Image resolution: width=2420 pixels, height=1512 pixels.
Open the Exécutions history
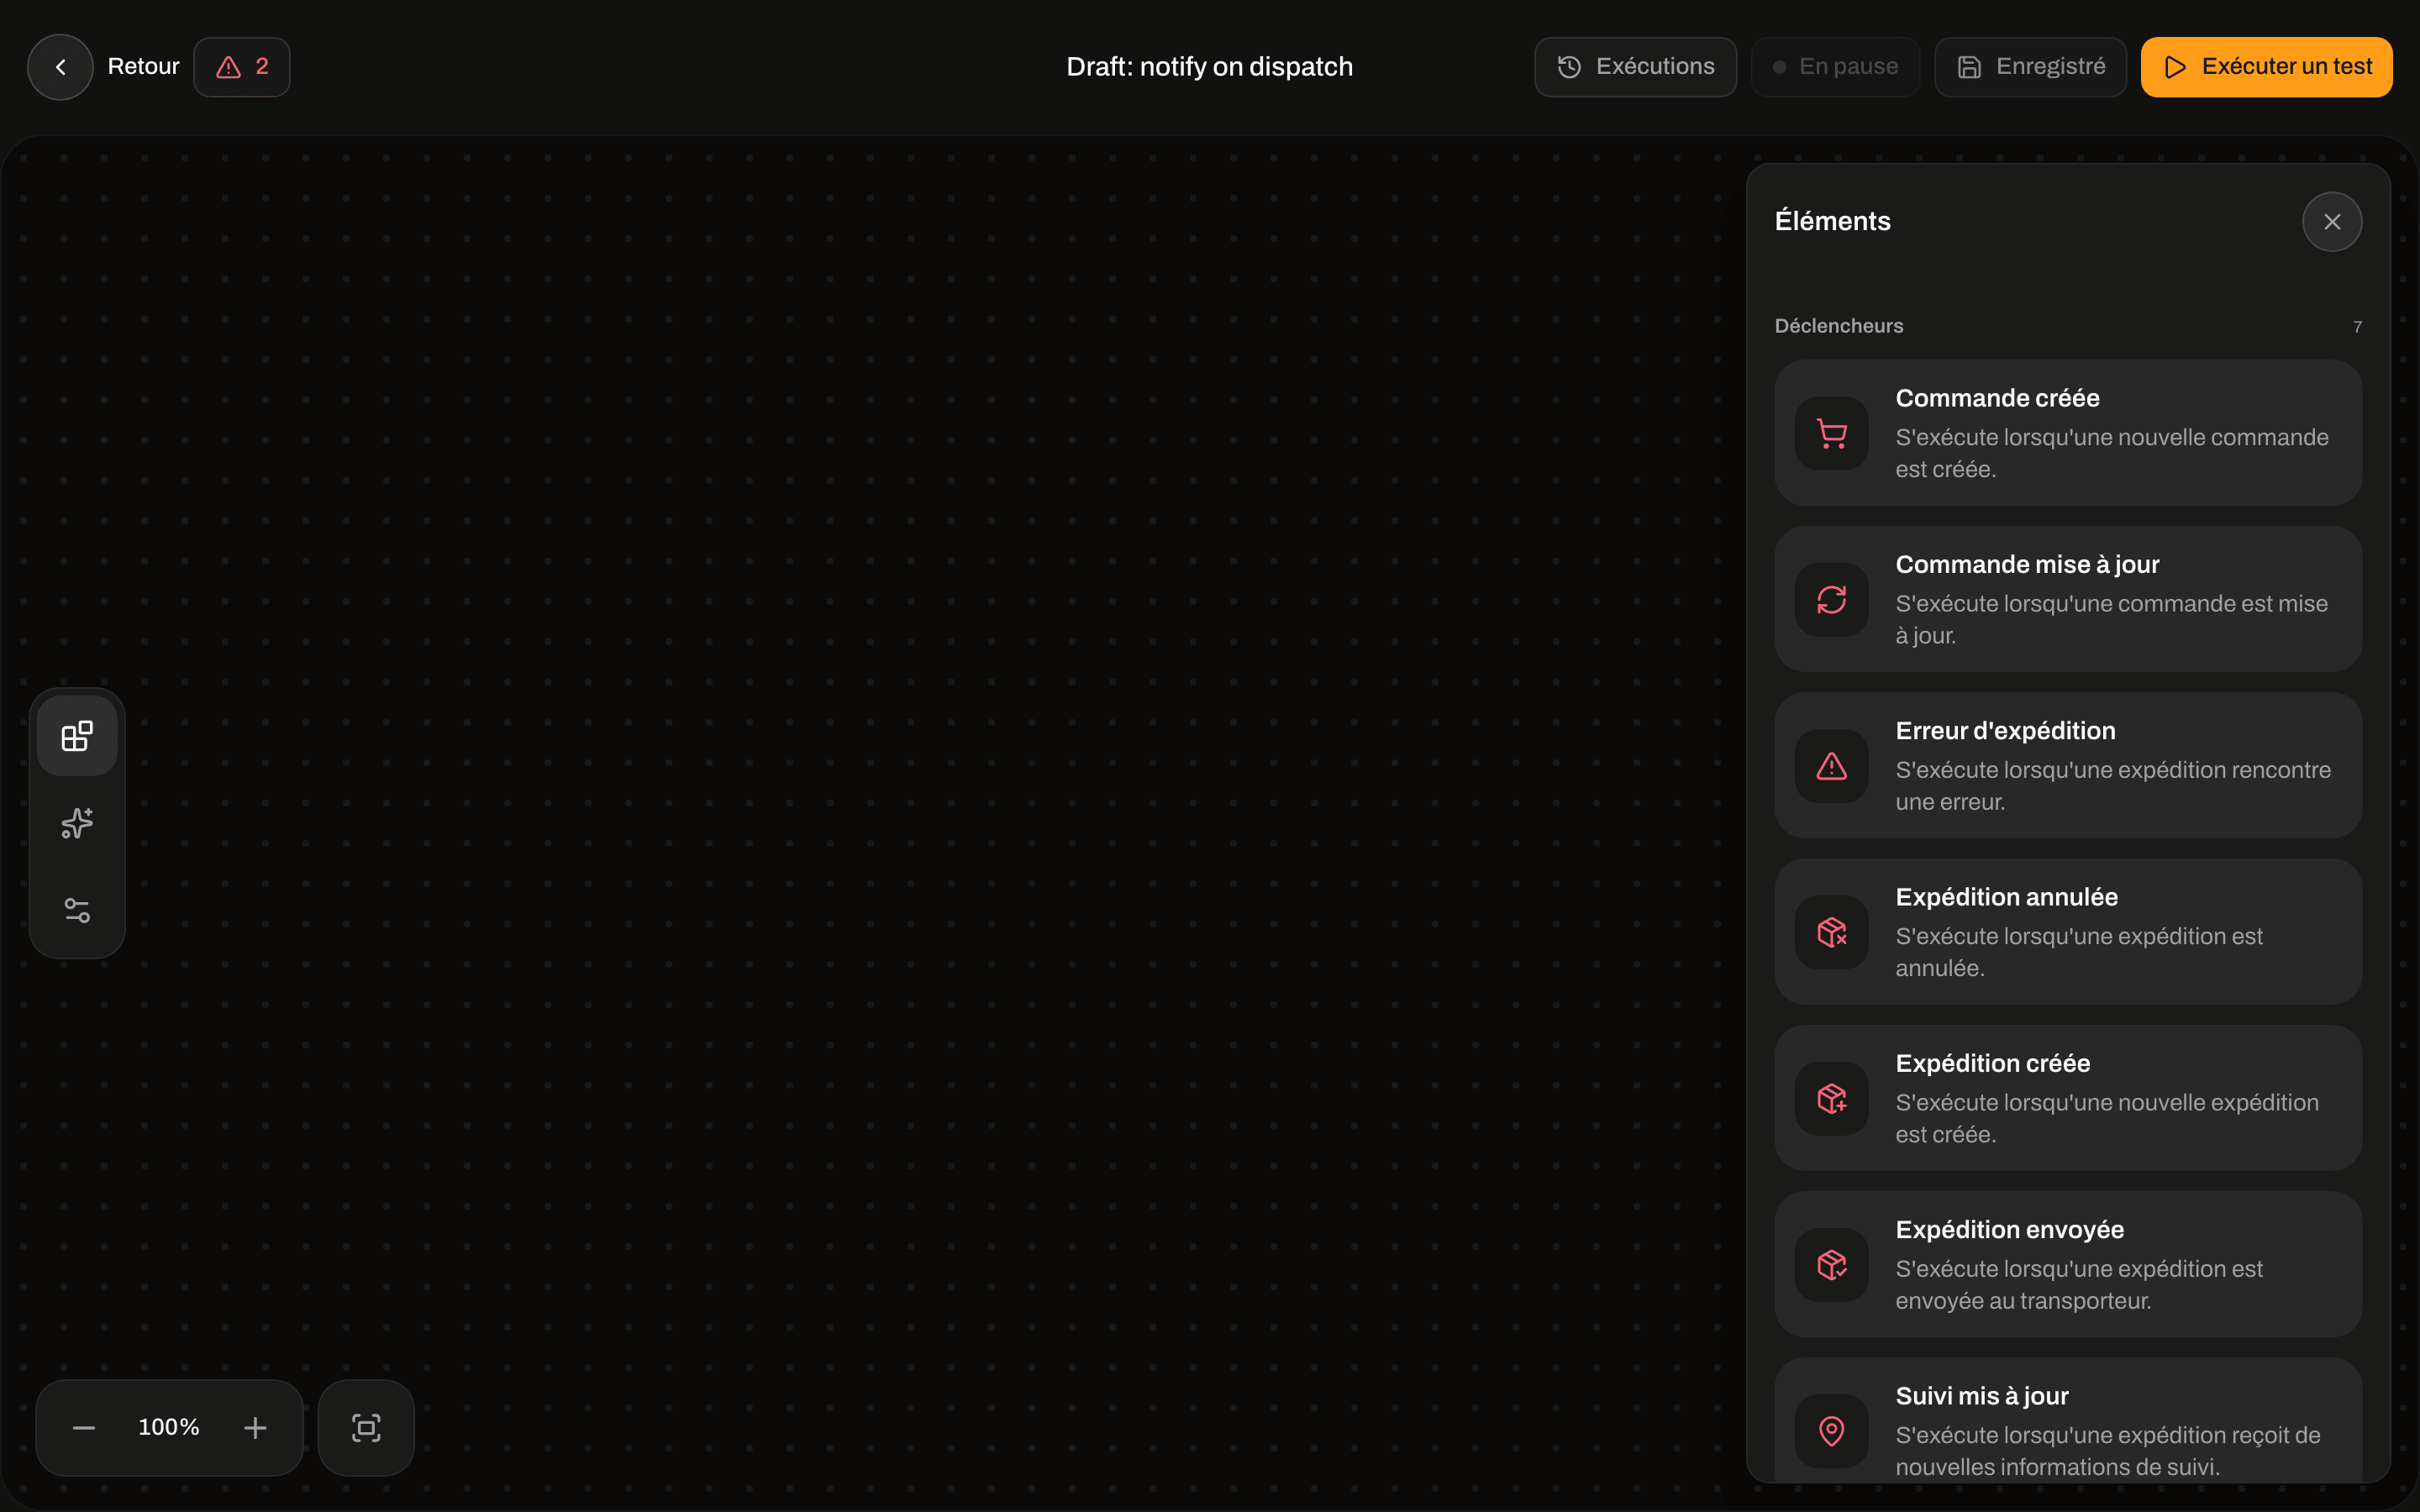[1635, 67]
